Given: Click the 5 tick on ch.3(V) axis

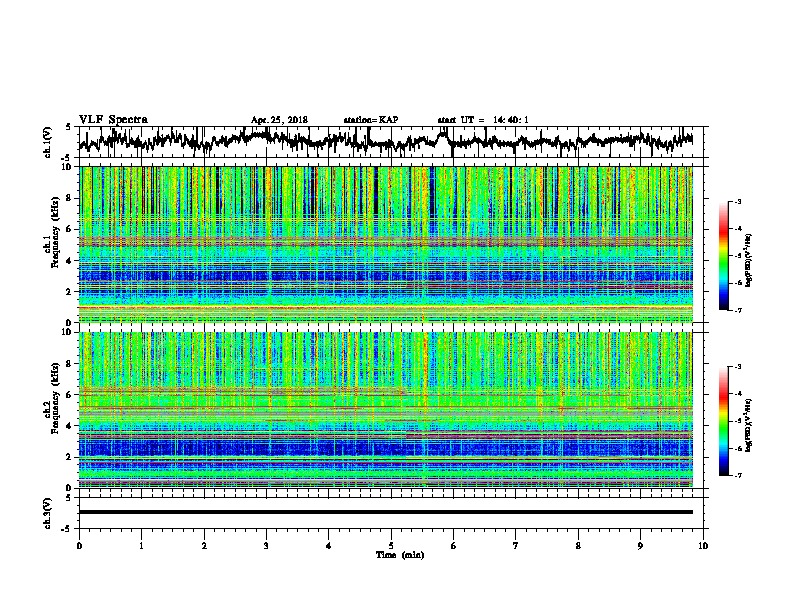Looking at the screenshot, I should coord(69,498).
